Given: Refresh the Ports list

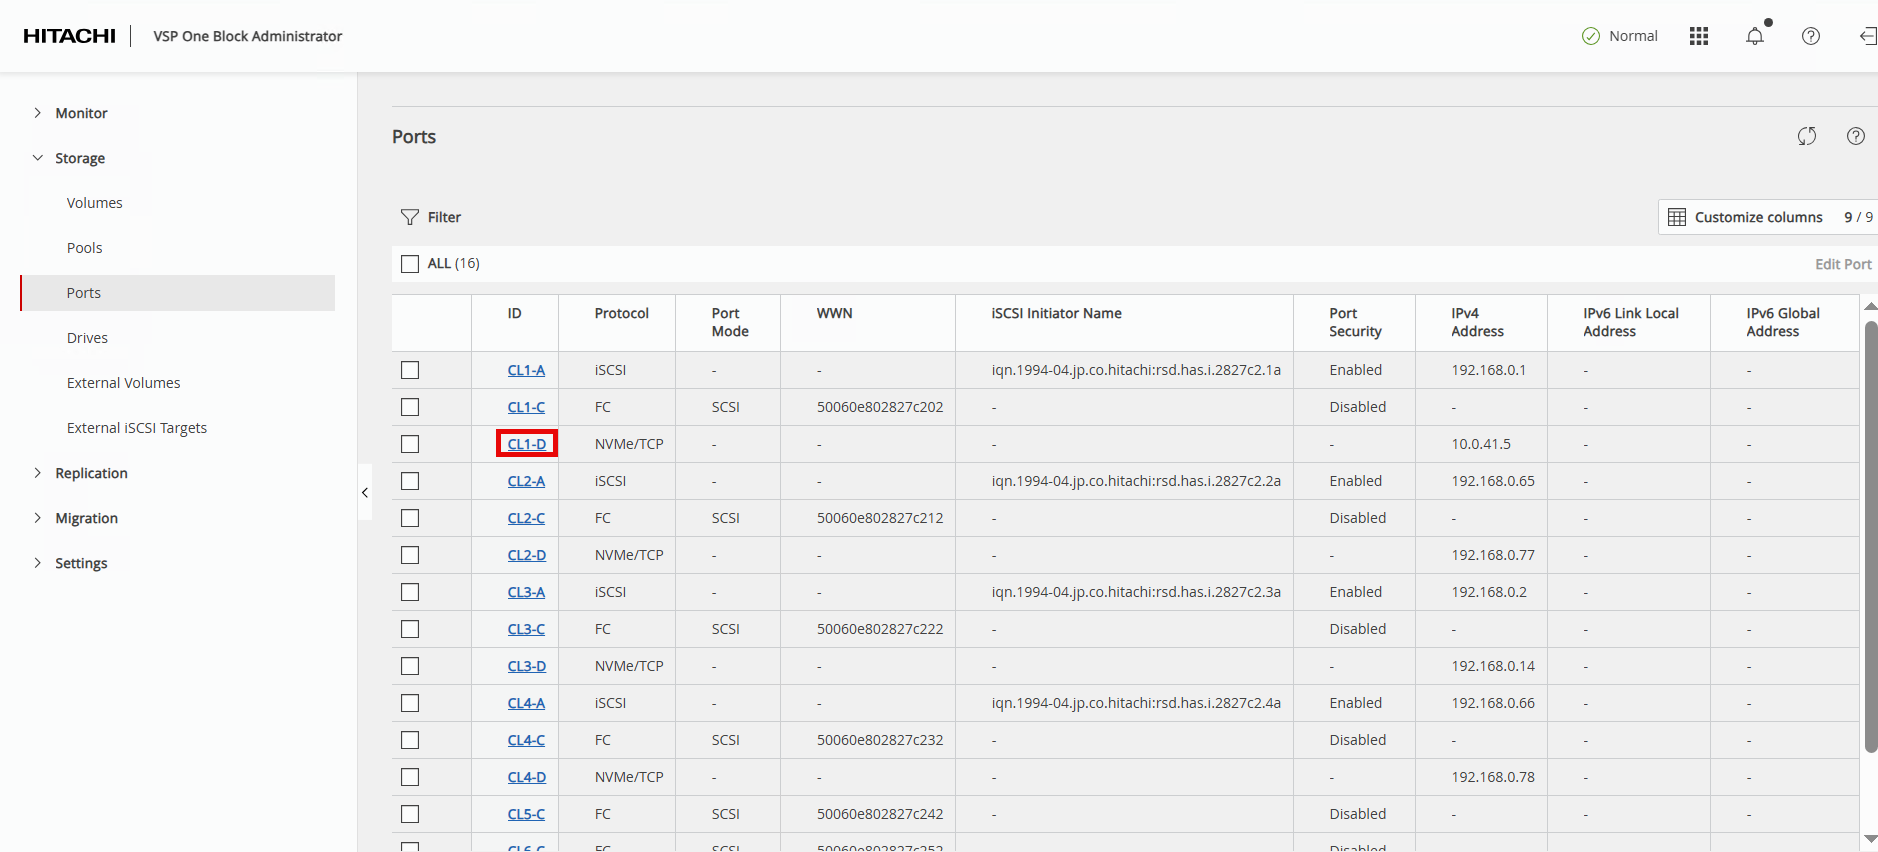Looking at the screenshot, I should coord(1806,136).
